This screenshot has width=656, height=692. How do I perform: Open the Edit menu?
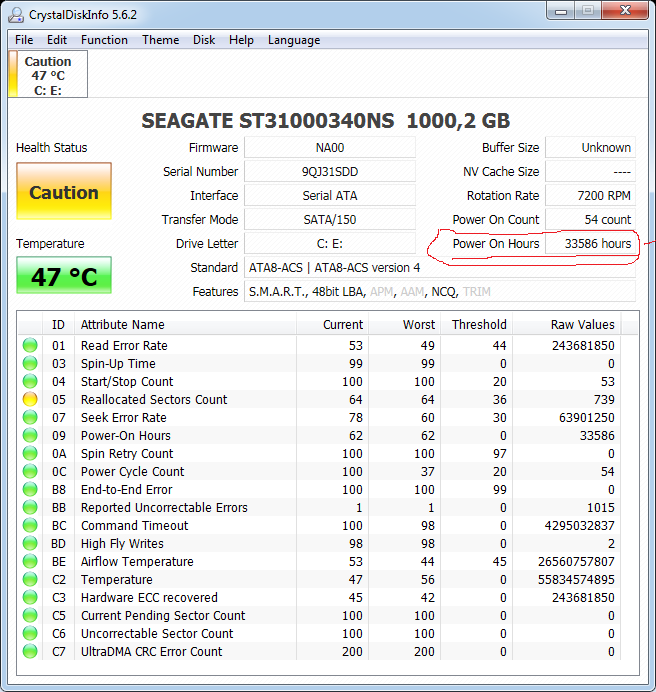[57, 40]
